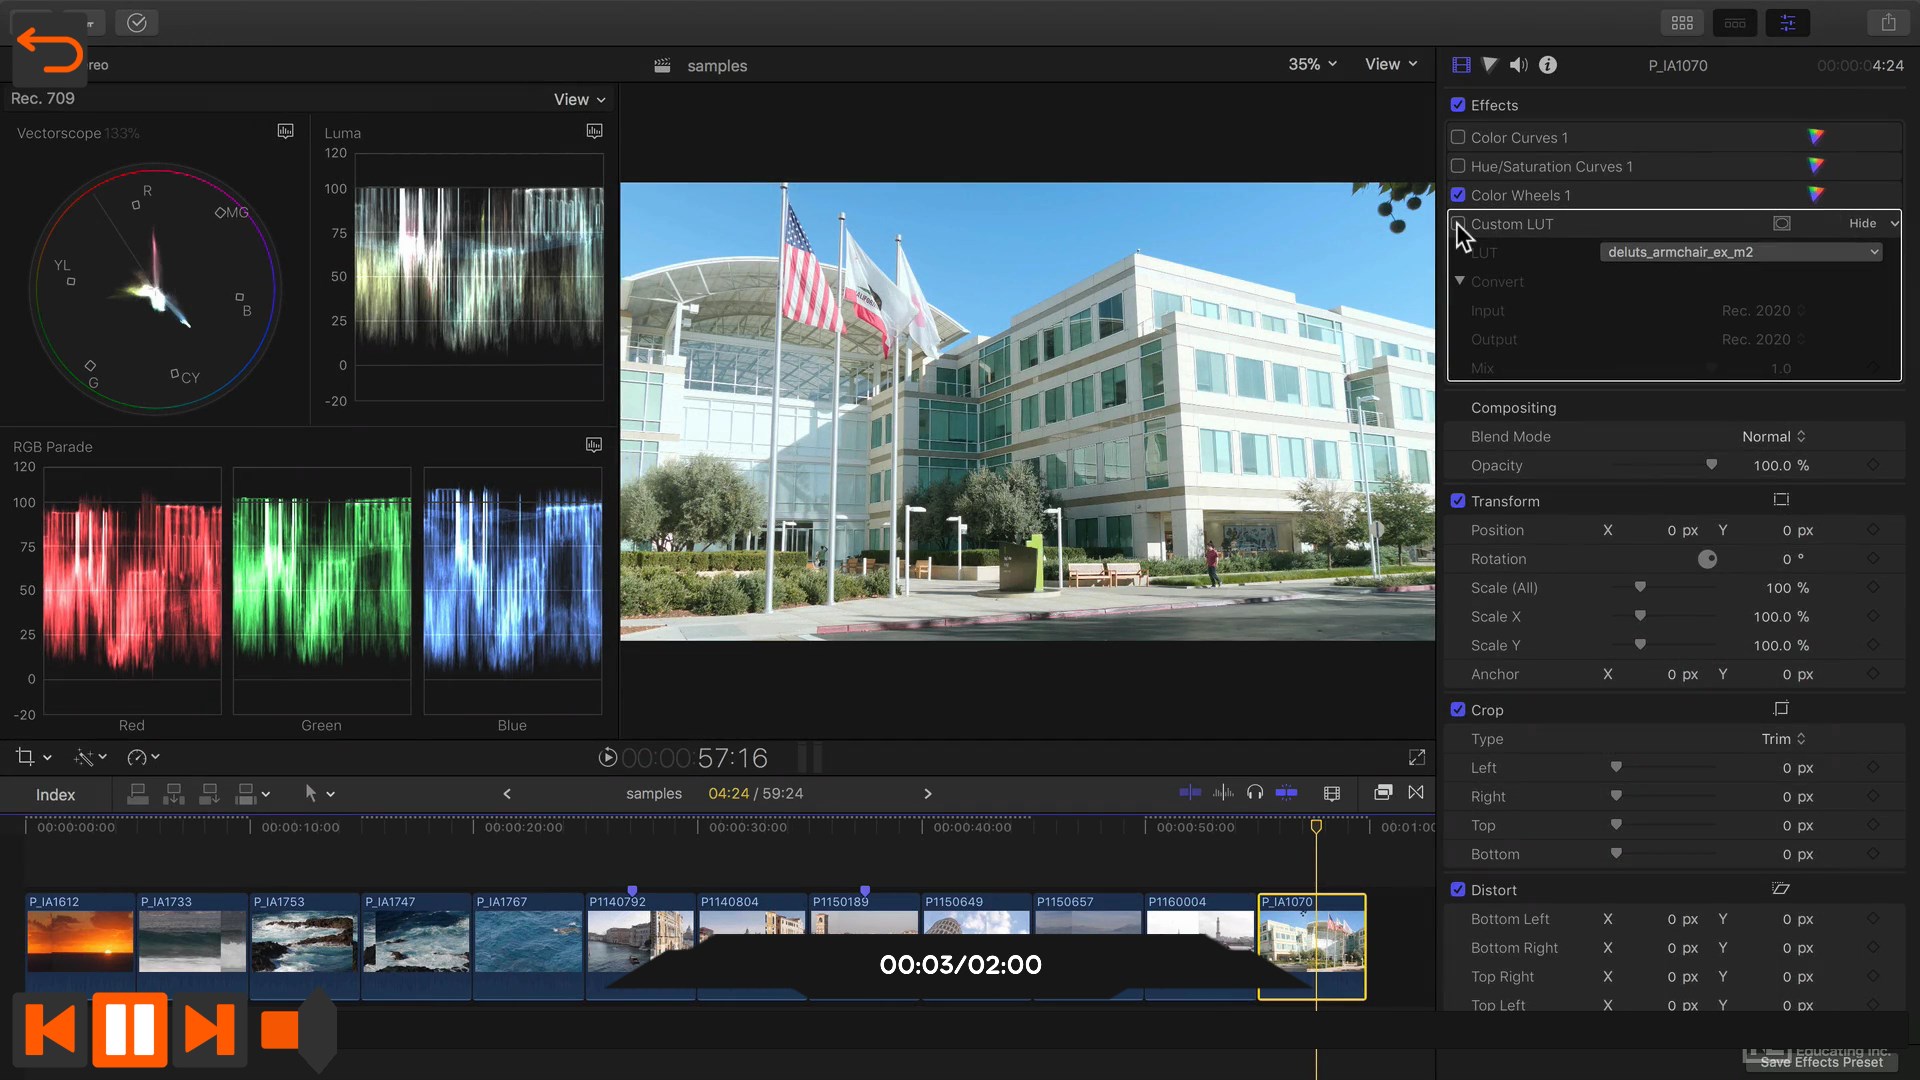Click Save Effects Preset button
1920x1080 pixels.
click(1821, 1062)
